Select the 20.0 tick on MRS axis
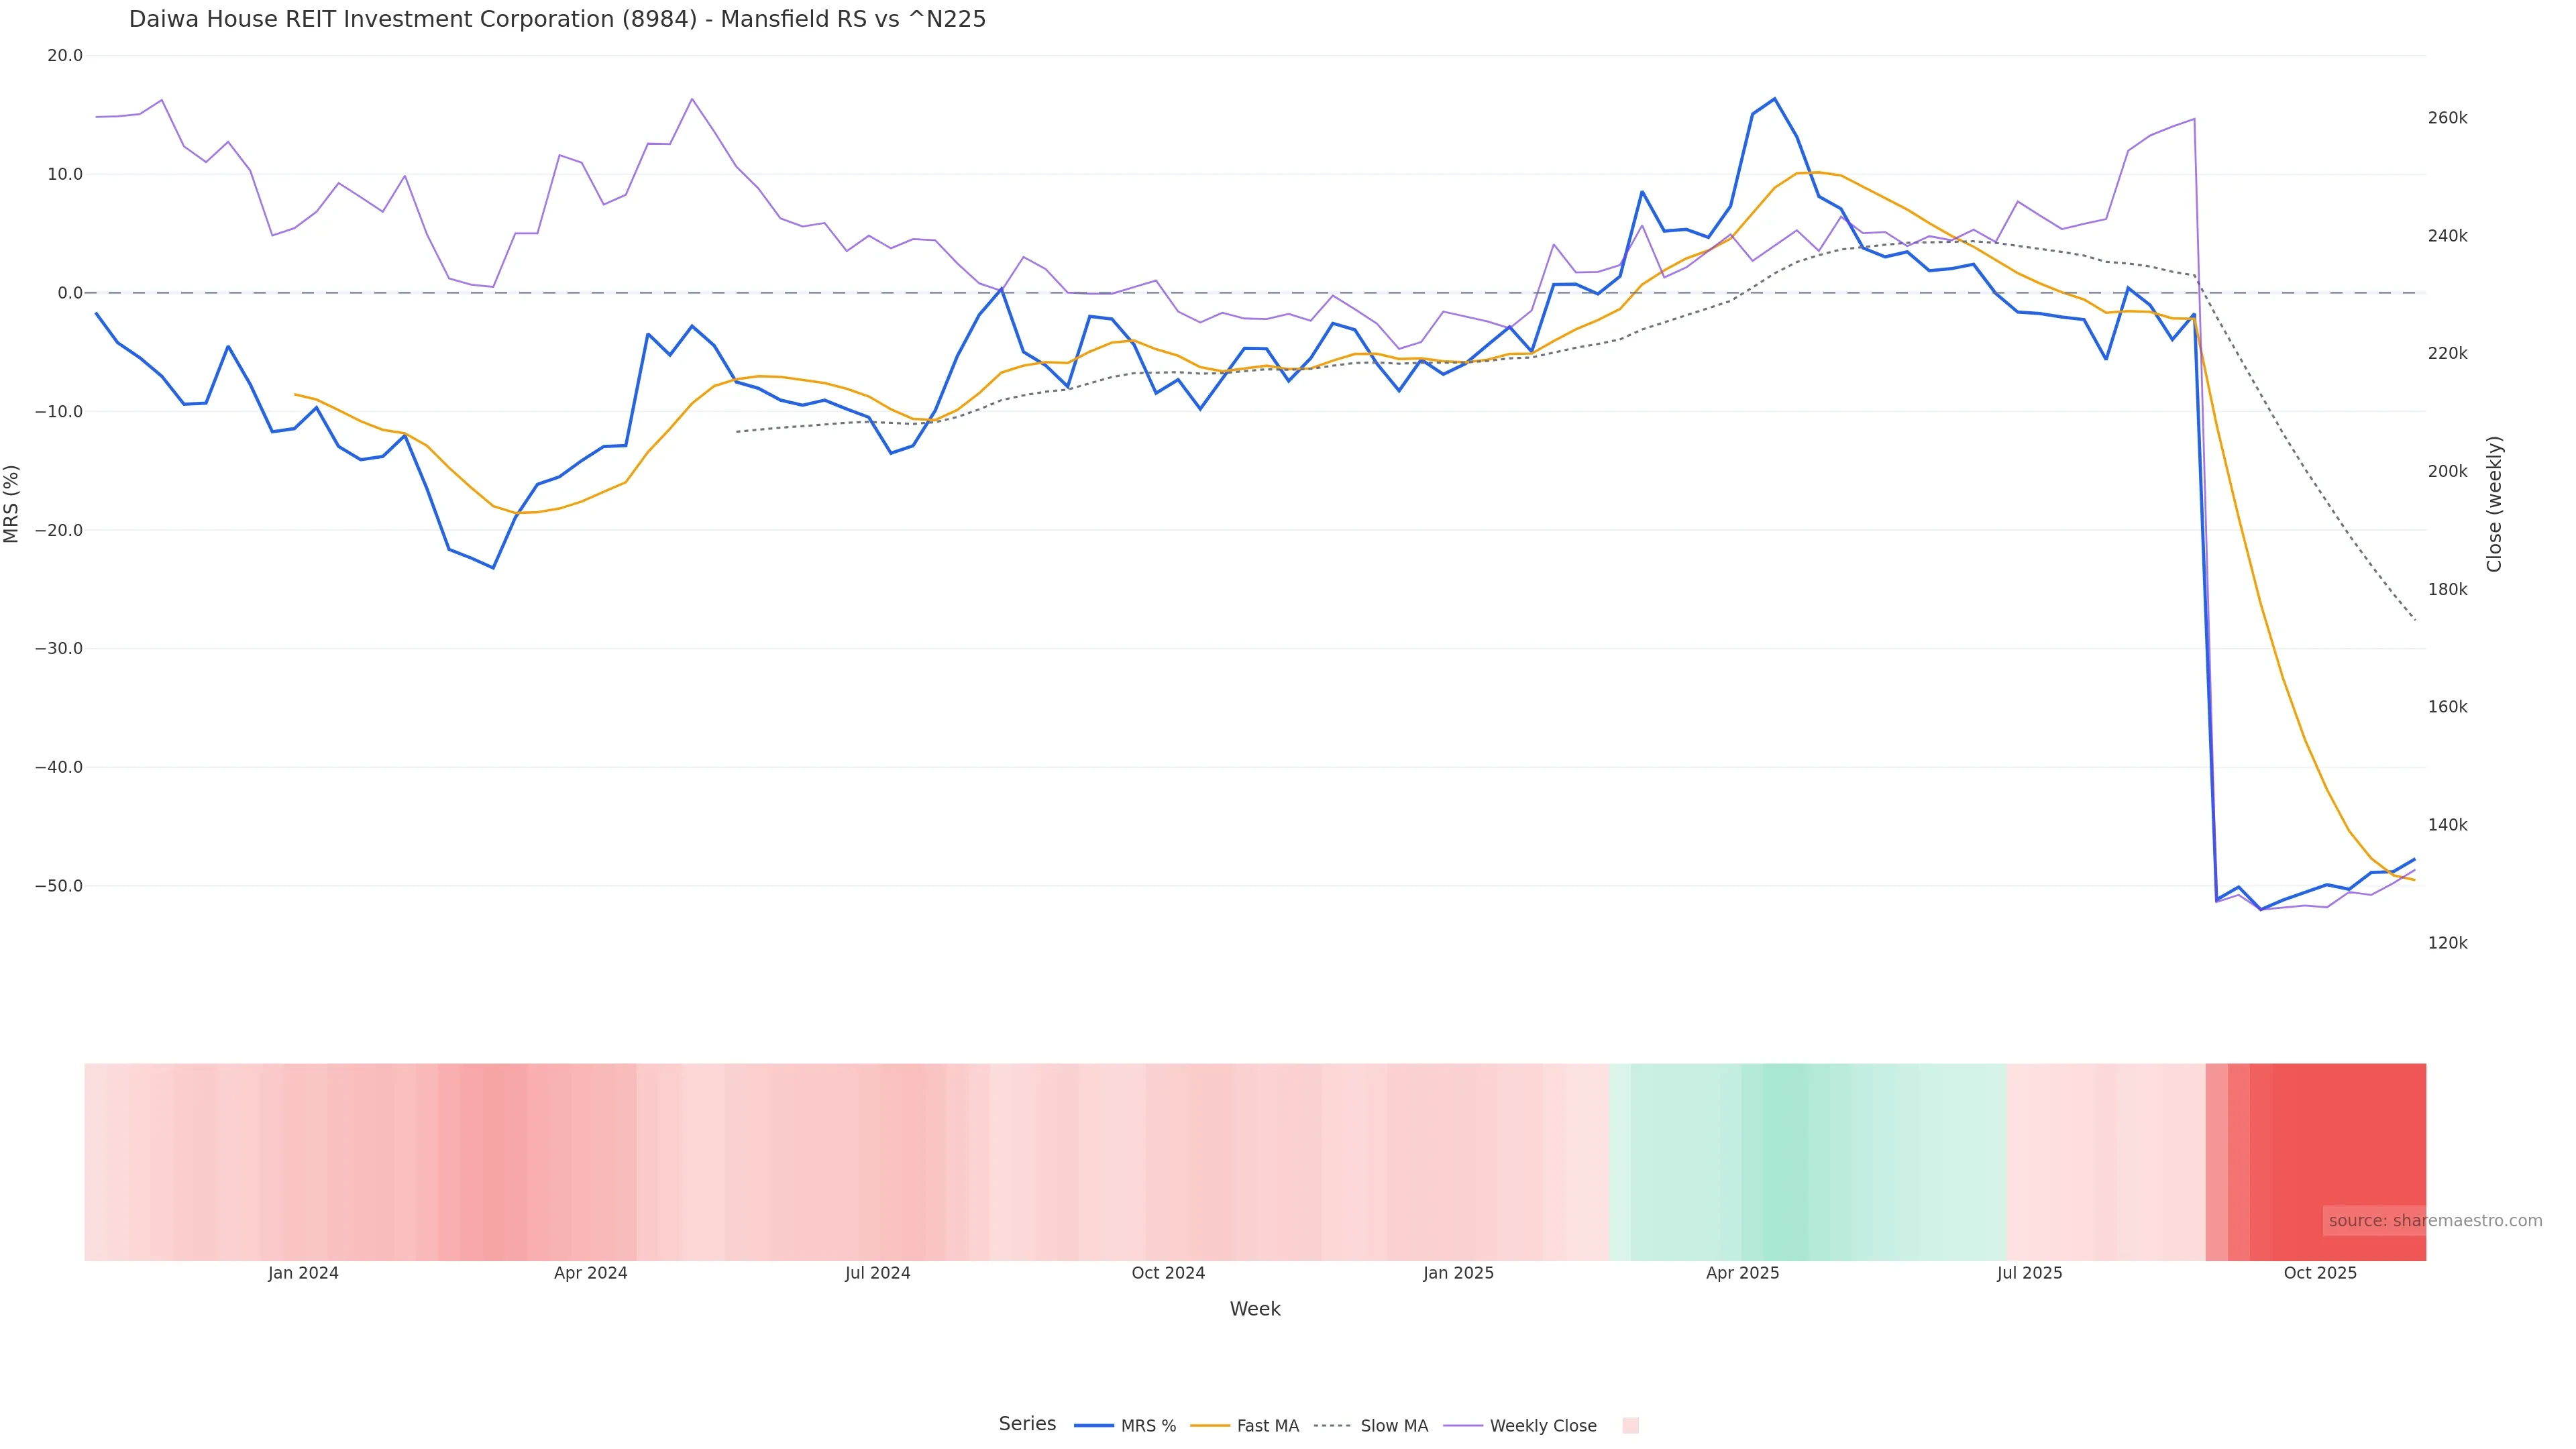The width and height of the screenshot is (2576, 1449). 65,56
